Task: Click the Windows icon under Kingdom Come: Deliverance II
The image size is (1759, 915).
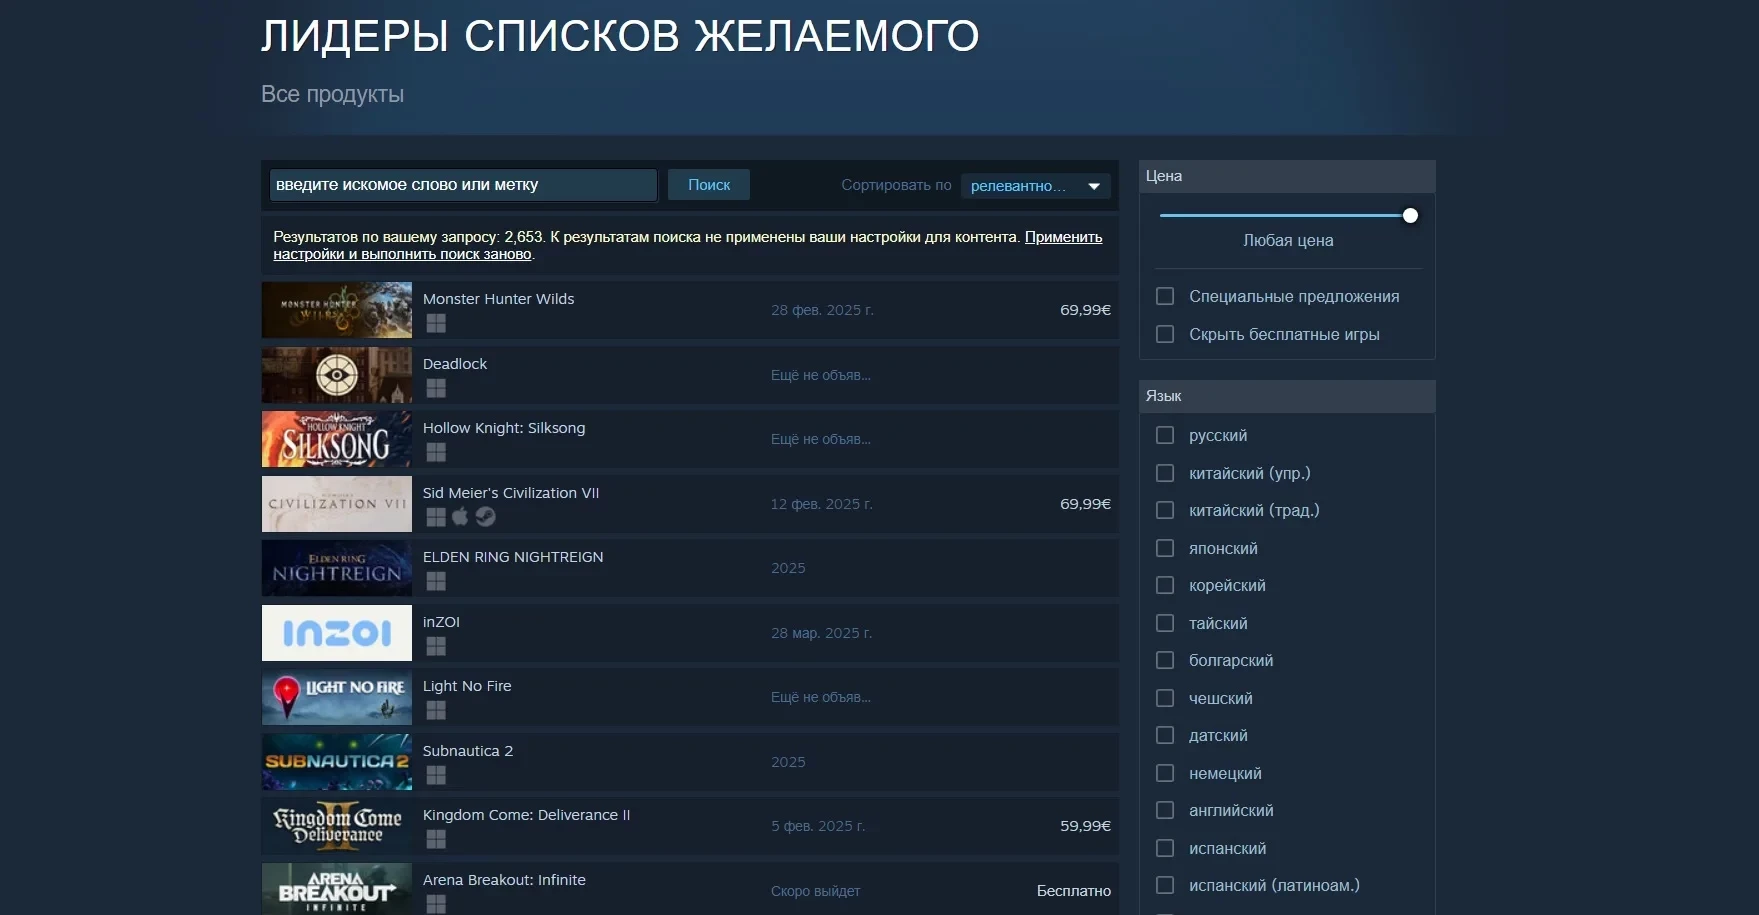Action: [436, 839]
